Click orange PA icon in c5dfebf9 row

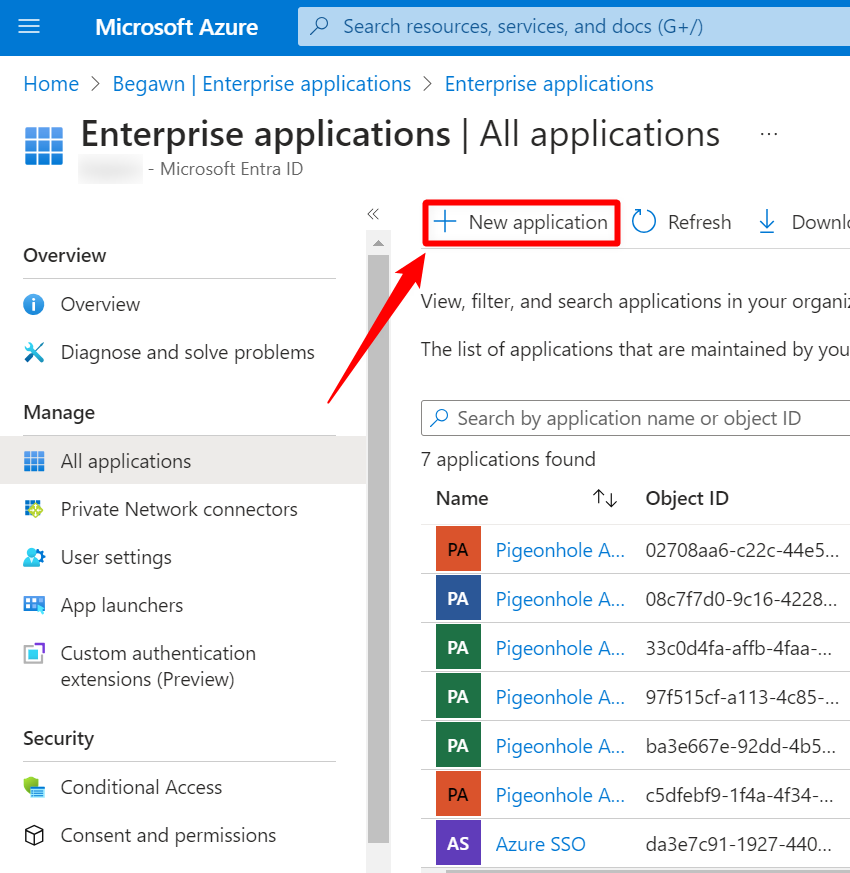click(458, 794)
